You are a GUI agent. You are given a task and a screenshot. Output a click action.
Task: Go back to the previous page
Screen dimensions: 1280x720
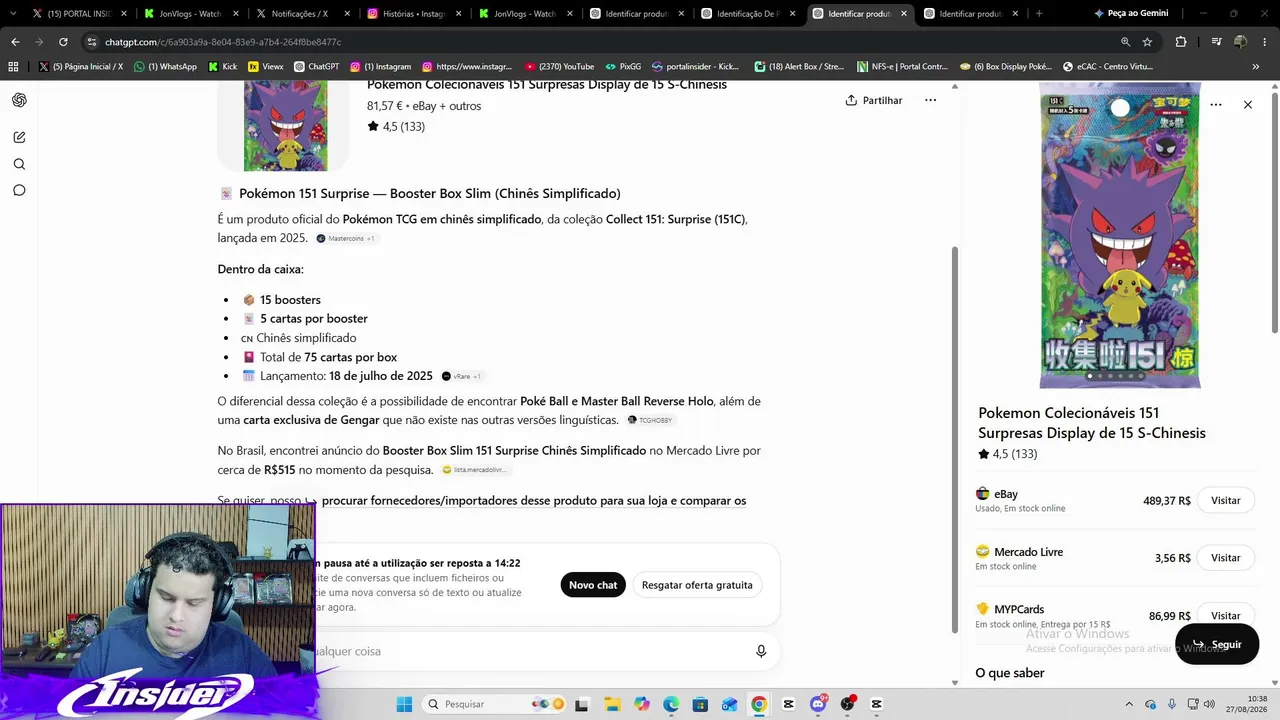click(x=15, y=42)
